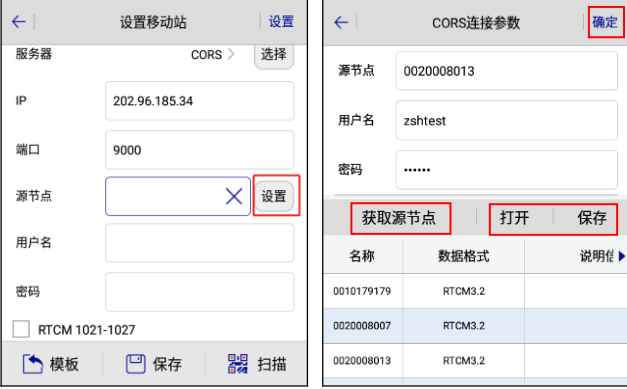This screenshot has height=389, width=627.
Task: Select table row 0010179179
Action: pyautogui.click(x=475, y=291)
